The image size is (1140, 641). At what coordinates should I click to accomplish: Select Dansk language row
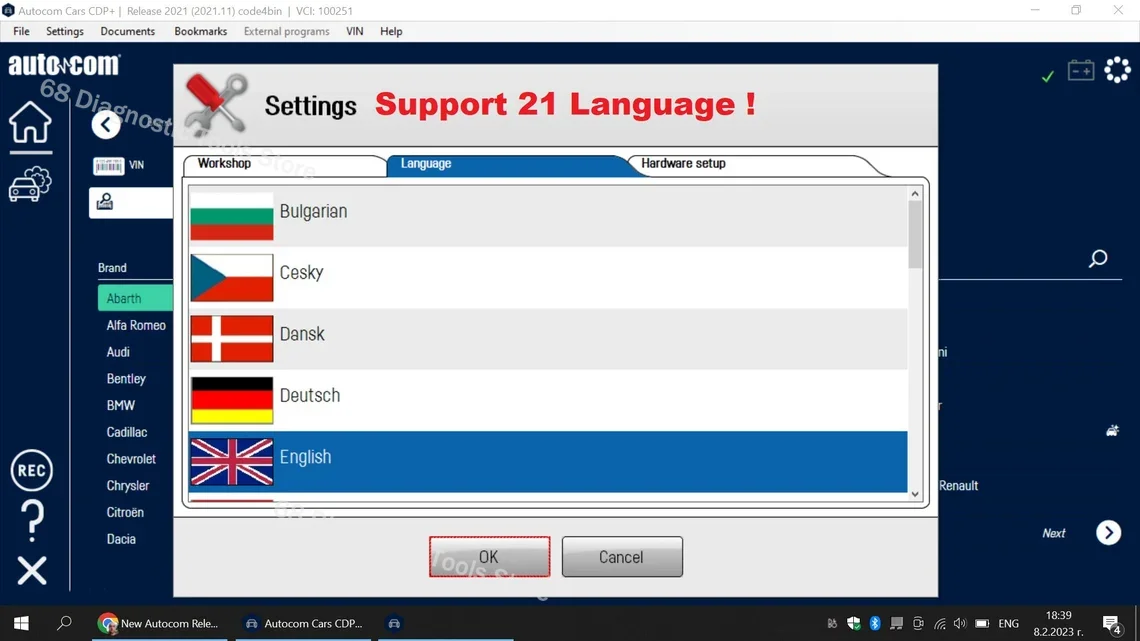[548, 339]
